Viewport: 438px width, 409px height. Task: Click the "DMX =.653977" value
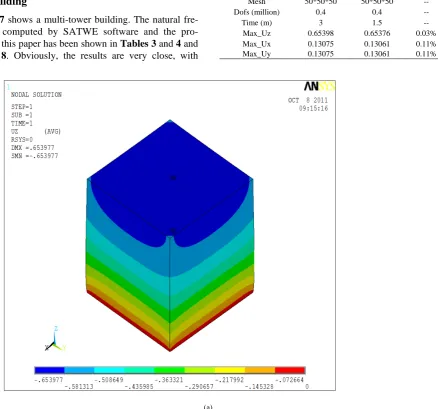point(33,148)
